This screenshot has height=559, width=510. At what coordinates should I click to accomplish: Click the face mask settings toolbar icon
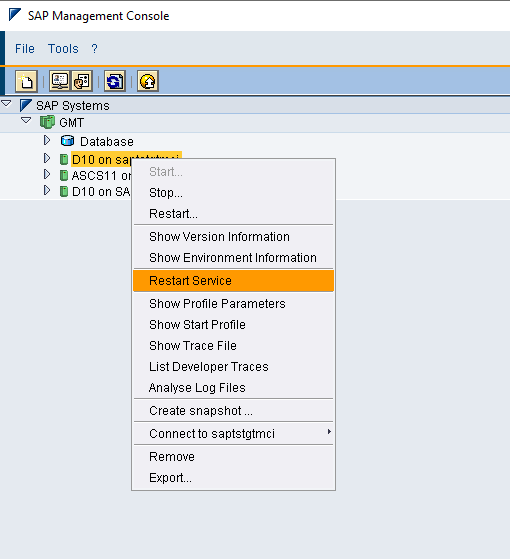(82, 81)
